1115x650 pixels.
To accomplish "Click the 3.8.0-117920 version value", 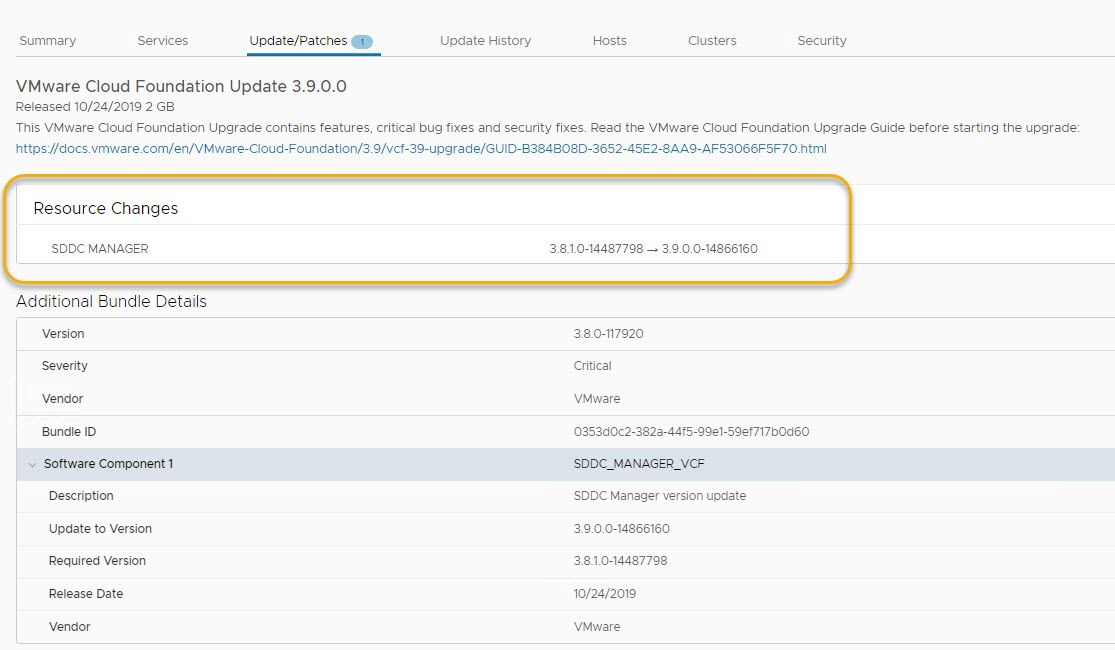I will click(x=608, y=334).
